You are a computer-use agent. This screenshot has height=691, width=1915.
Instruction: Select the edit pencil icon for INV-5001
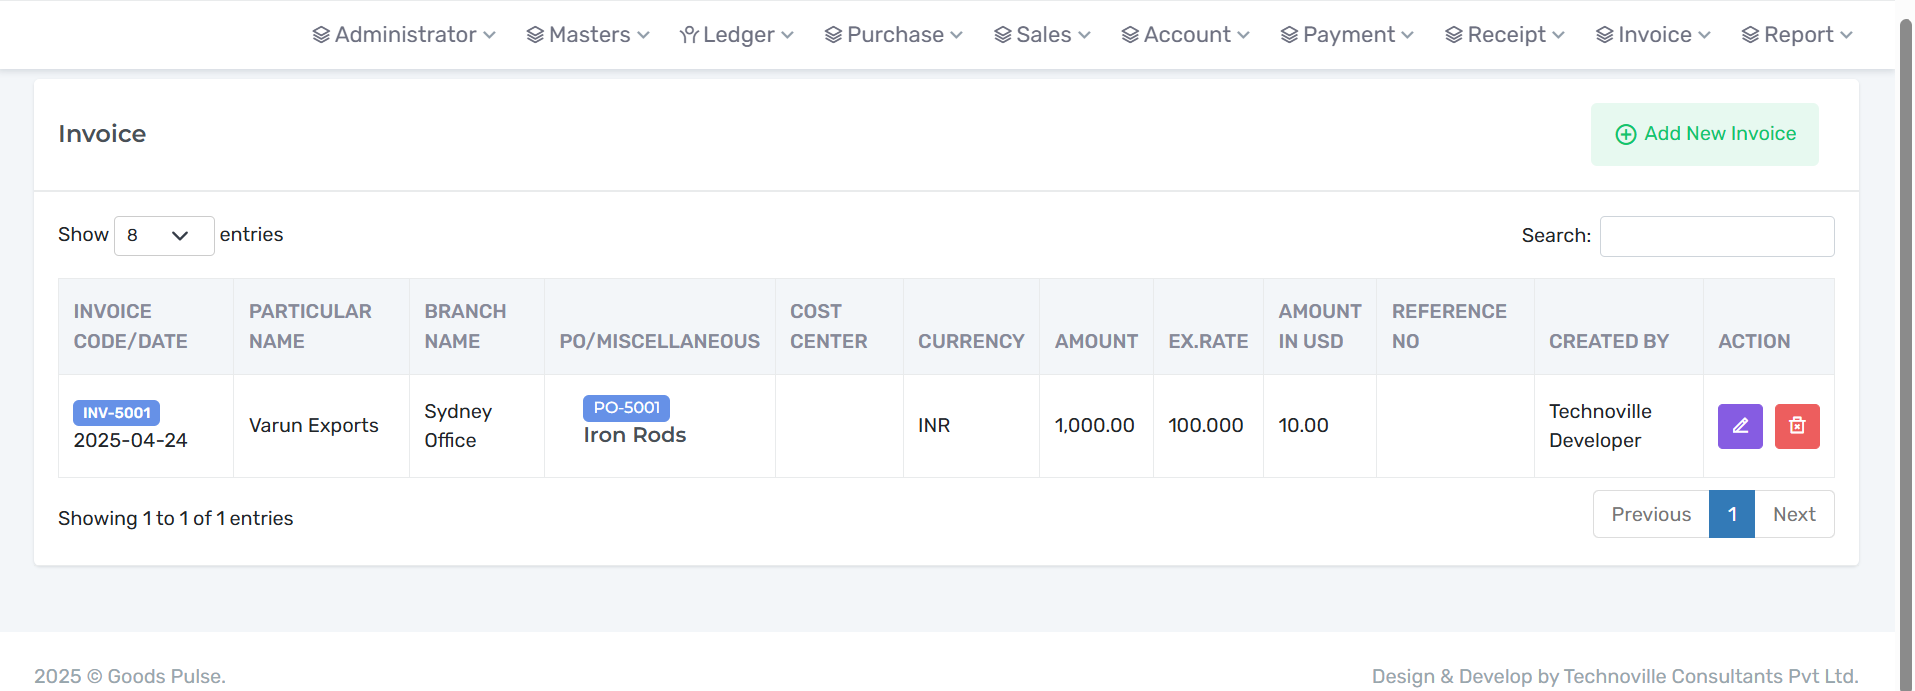pyautogui.click(x=1739, y=426)
